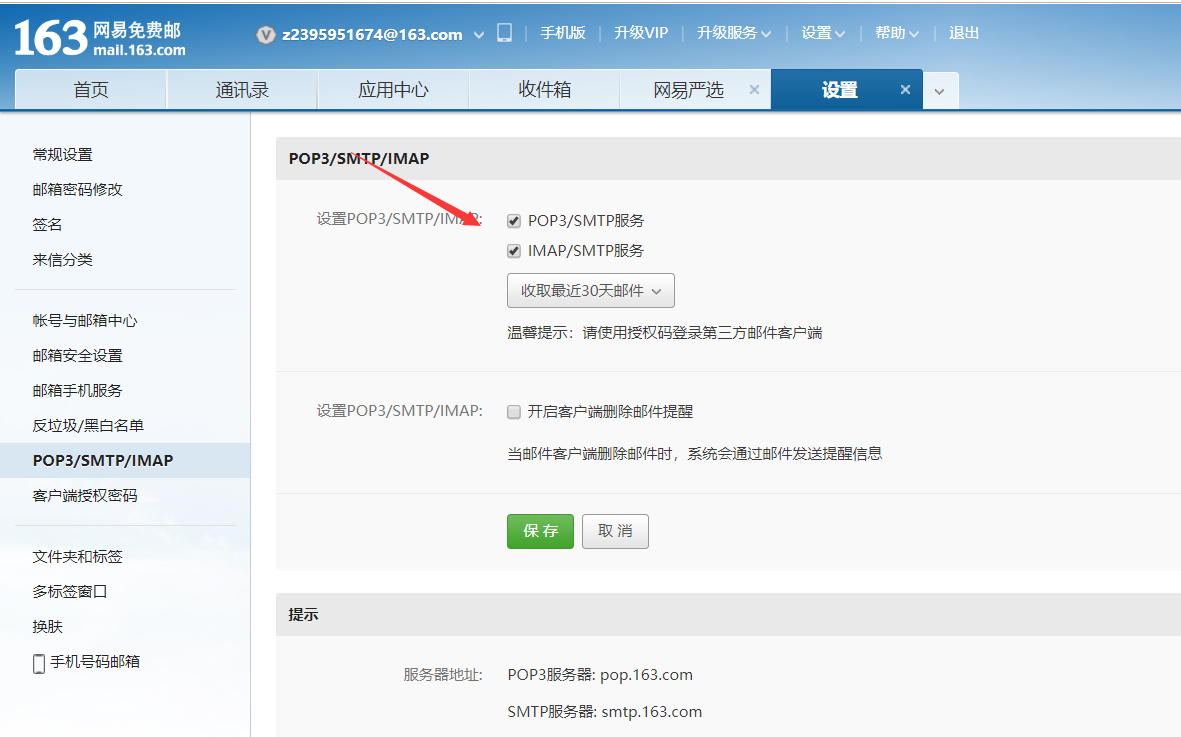Open the 帮助 dropdown menu
Image resolution: width=1181 pixels, height=737 pixels.
[896, 33]
